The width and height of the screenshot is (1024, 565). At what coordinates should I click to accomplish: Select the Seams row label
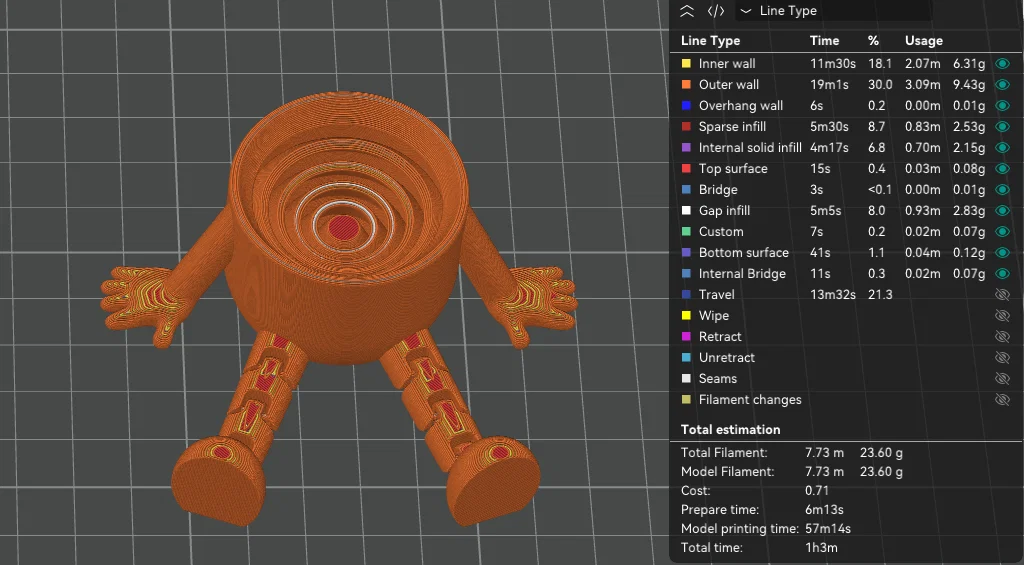pos(718,378)
